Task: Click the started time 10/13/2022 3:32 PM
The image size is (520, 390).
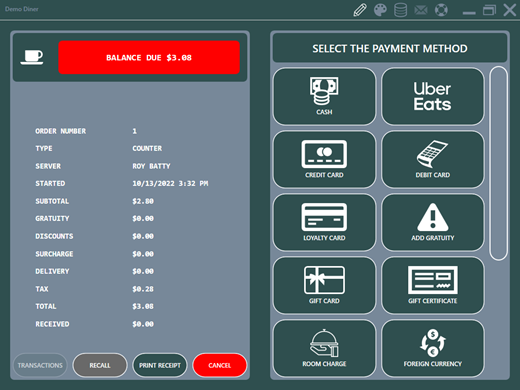Action: pyautogui.click(x=170, y=184)
